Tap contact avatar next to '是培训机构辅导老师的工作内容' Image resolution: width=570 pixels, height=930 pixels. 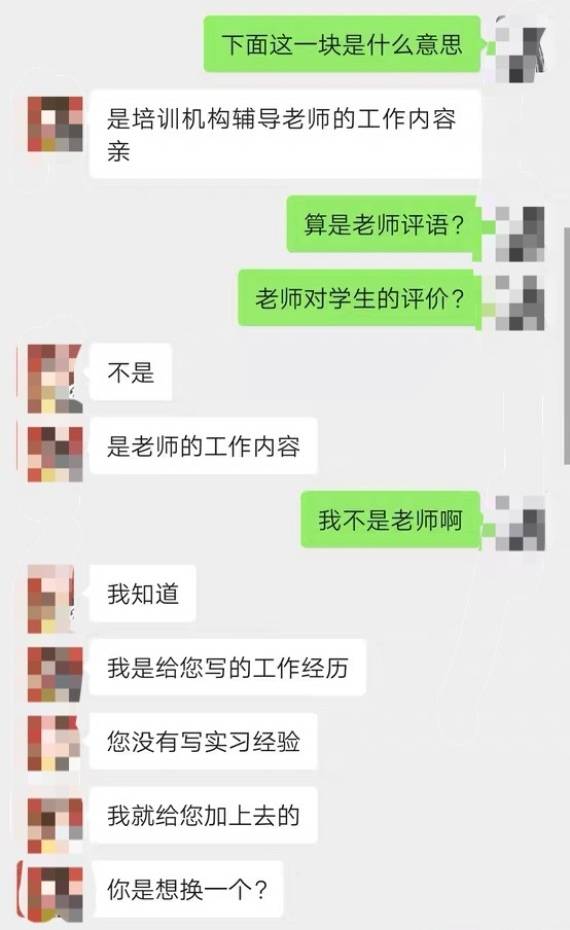tap(55, 124)
